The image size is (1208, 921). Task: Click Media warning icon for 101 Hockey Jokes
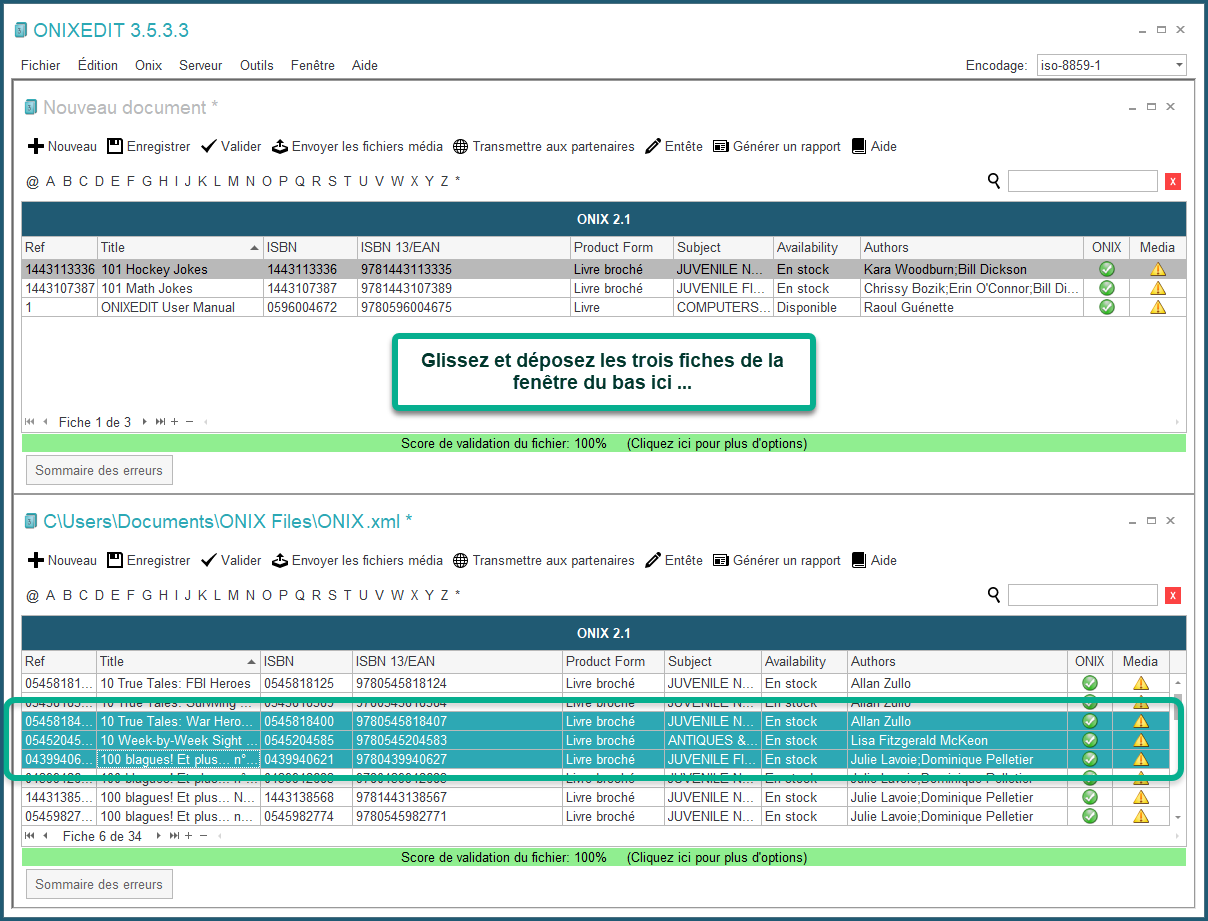(1158, 269)
